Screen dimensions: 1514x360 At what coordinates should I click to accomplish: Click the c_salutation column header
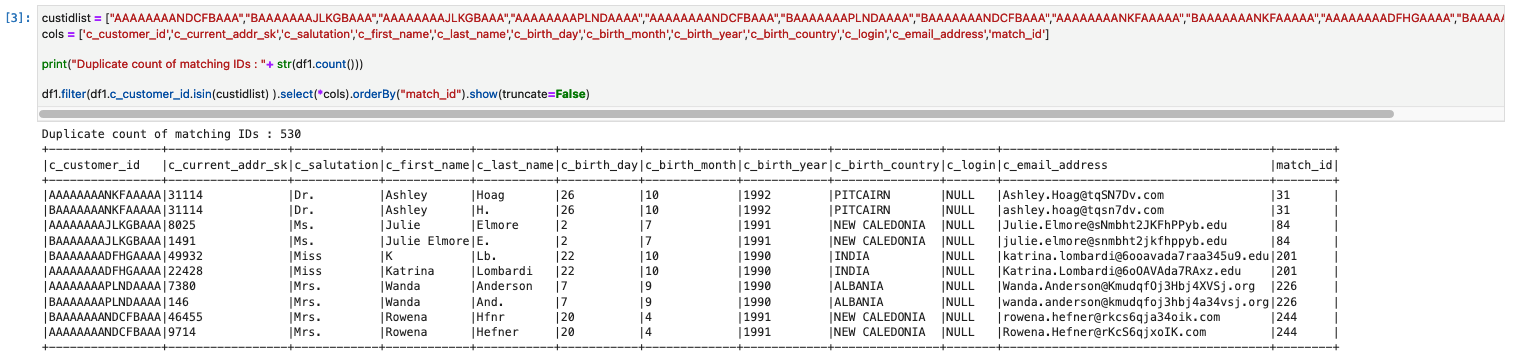point(335,165)
